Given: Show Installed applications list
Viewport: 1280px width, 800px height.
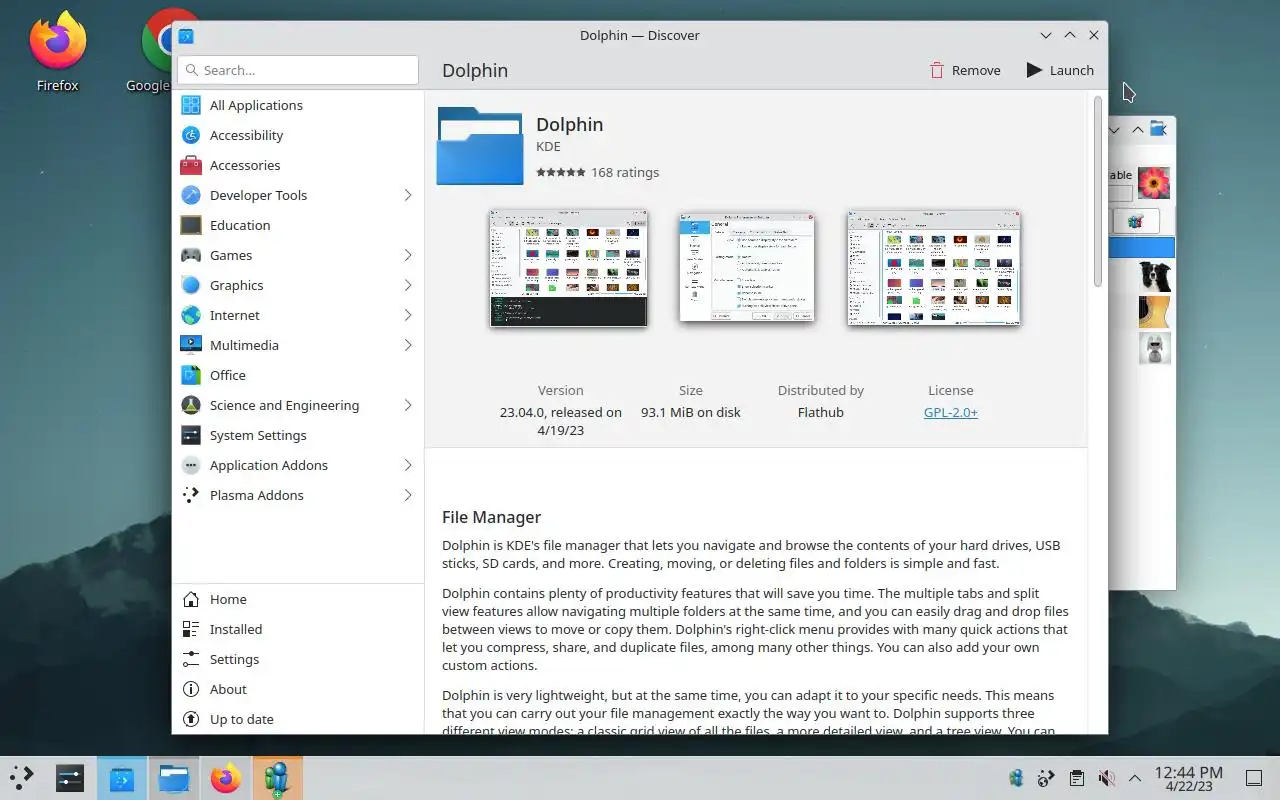Looking at the screenshot, I should 298,629.
